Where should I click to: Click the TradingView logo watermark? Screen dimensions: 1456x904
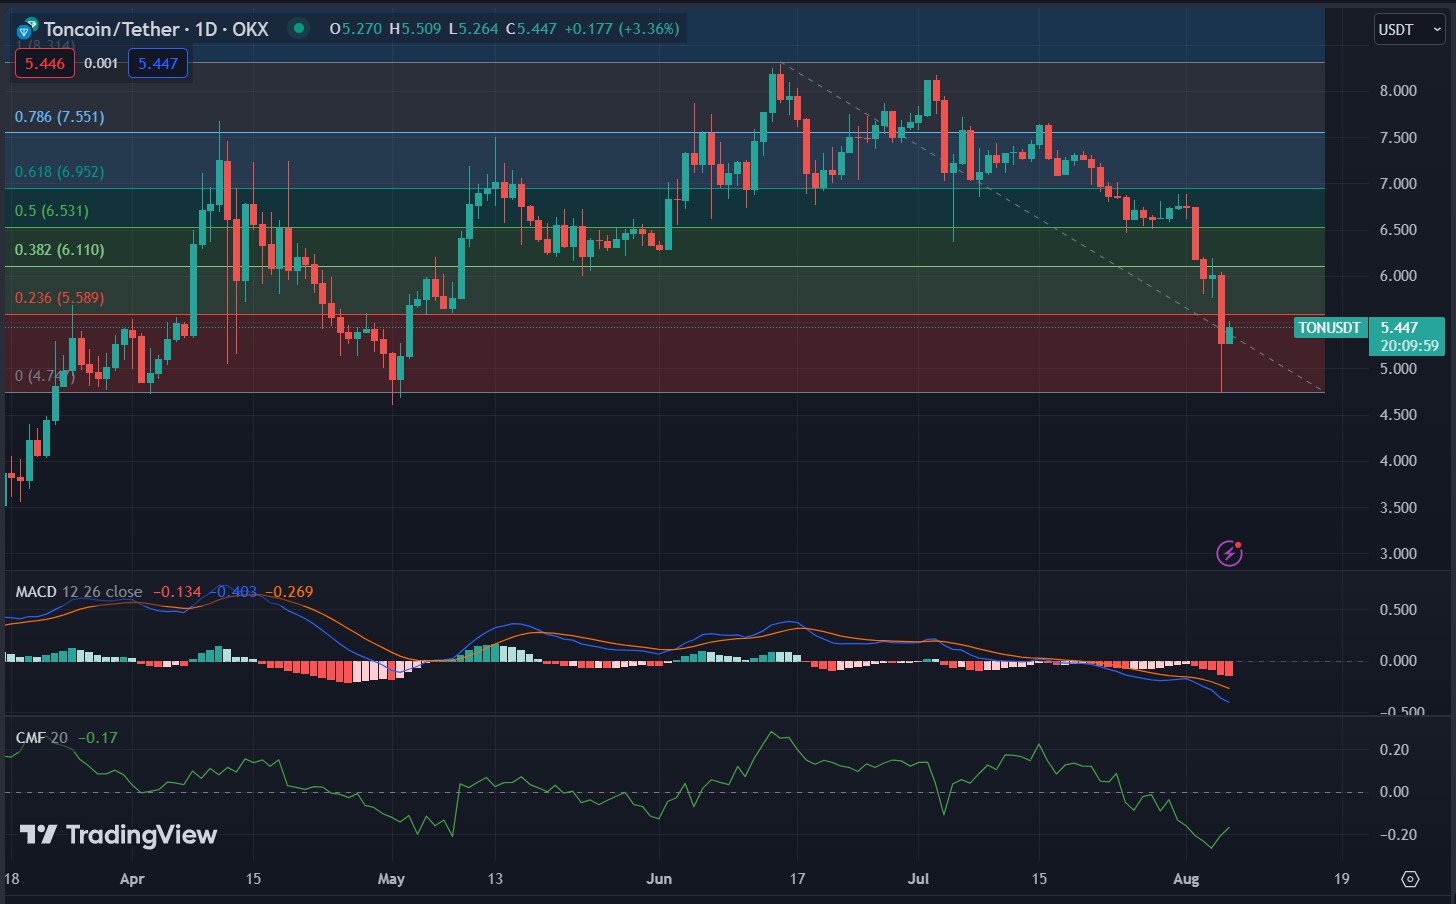[118, 835]
